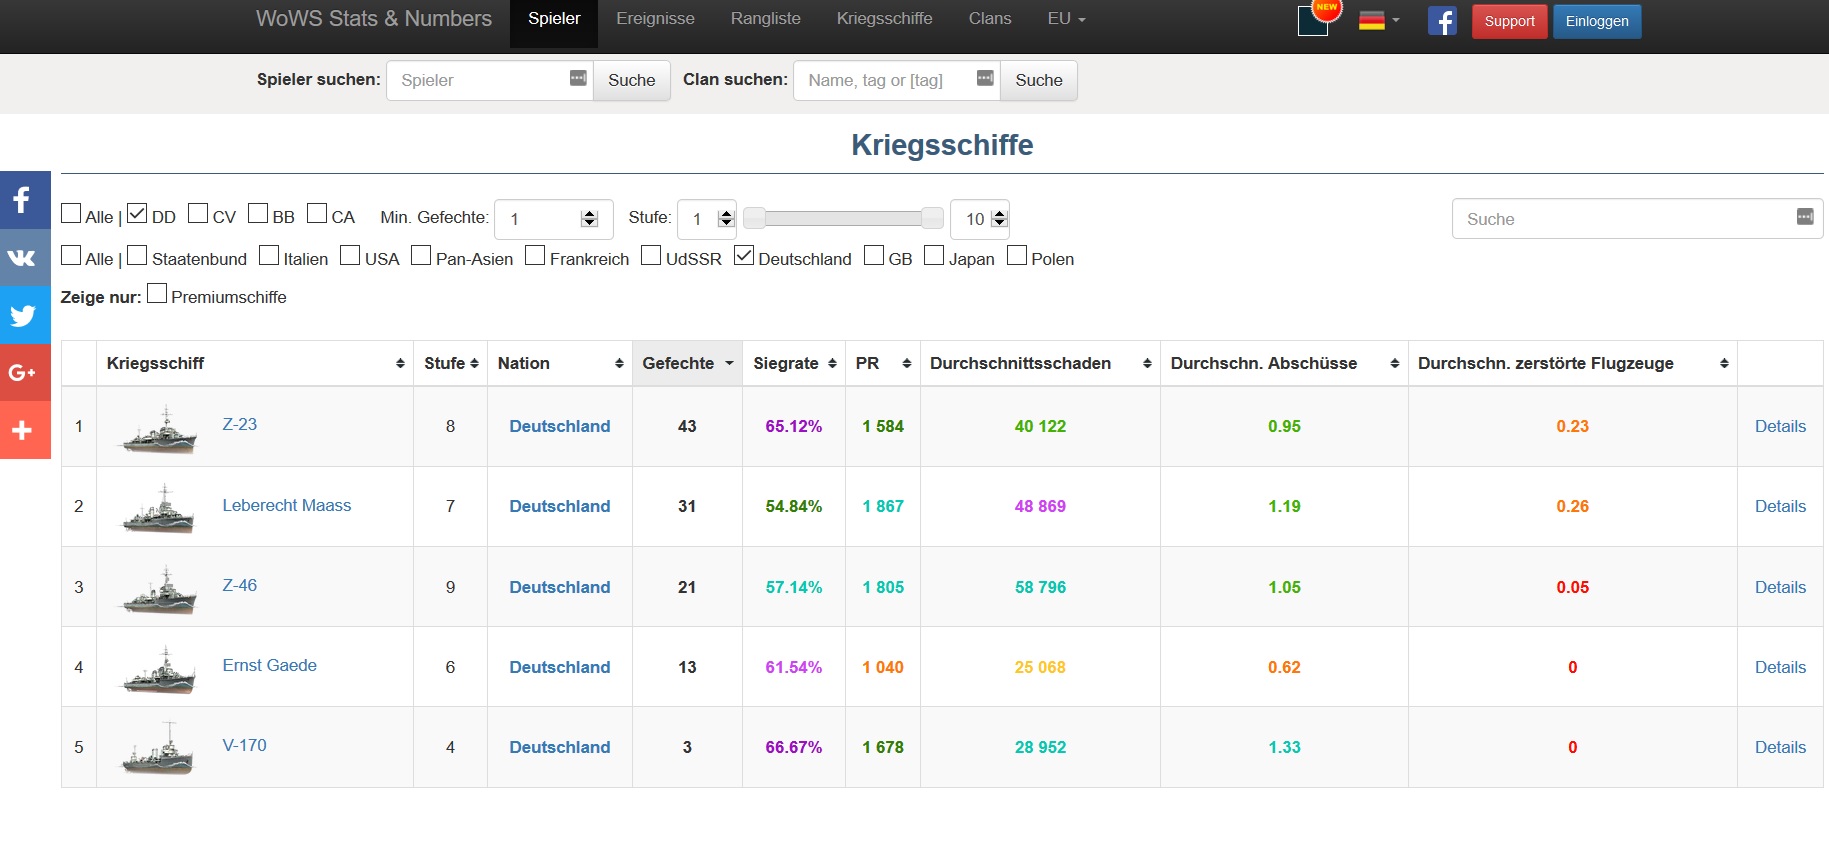Check the Italien nation checkbox

coord(269,255)
